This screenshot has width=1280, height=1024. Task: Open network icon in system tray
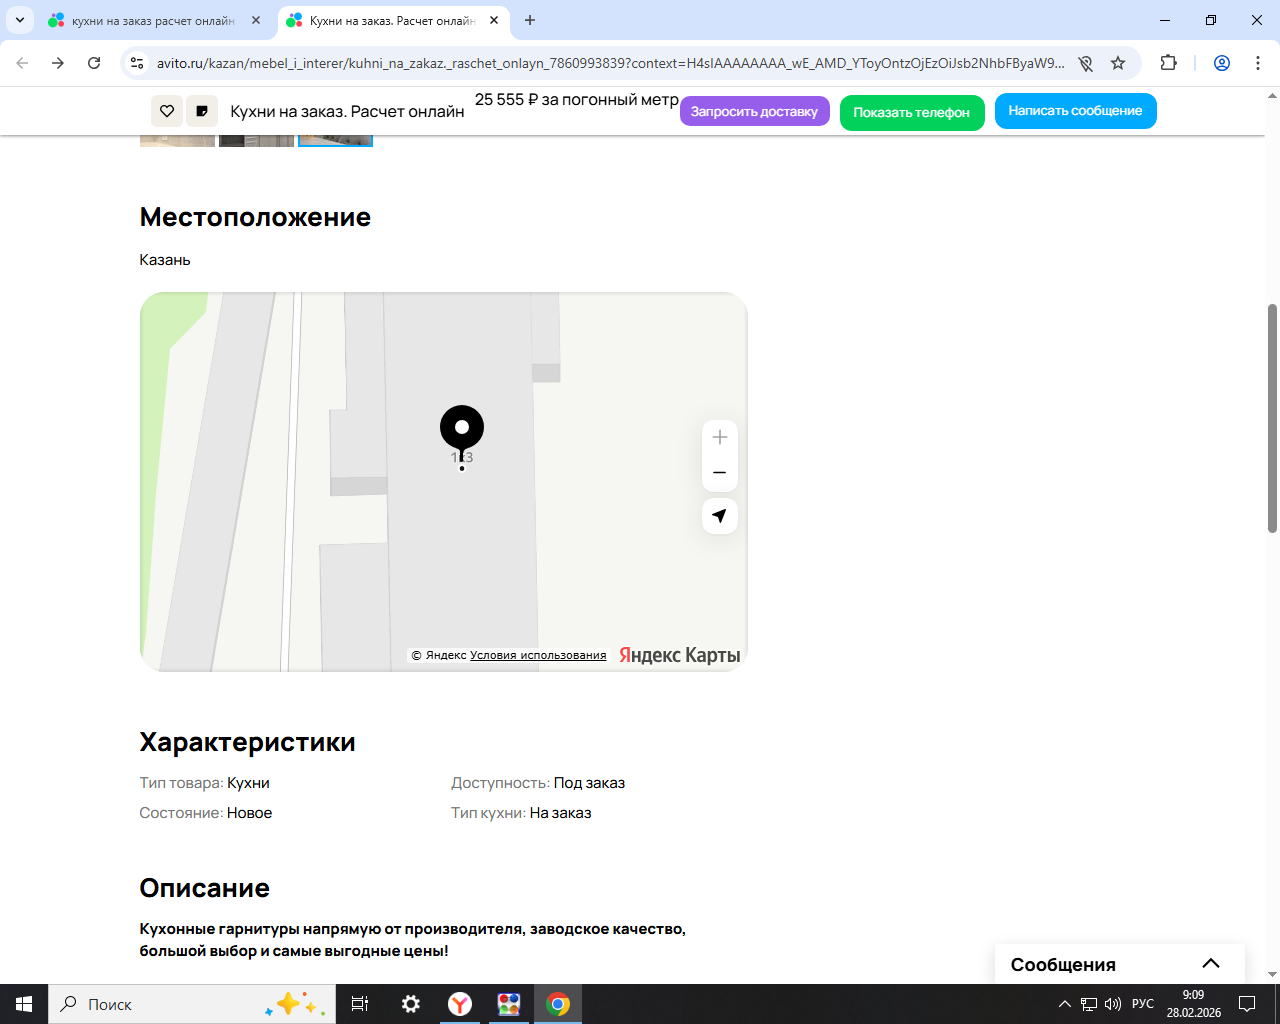(x=1089, y=1004)
